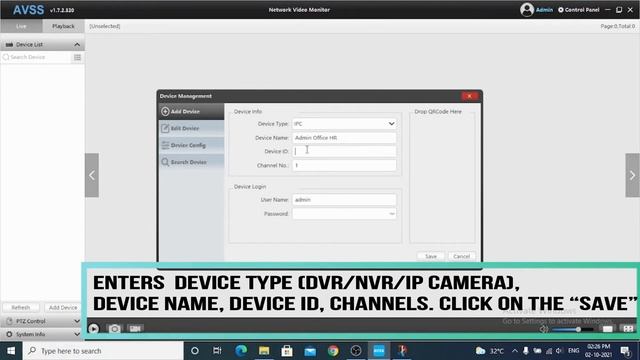
Task: Open the Search Device section in dialog
Action: tap(191, 162)
